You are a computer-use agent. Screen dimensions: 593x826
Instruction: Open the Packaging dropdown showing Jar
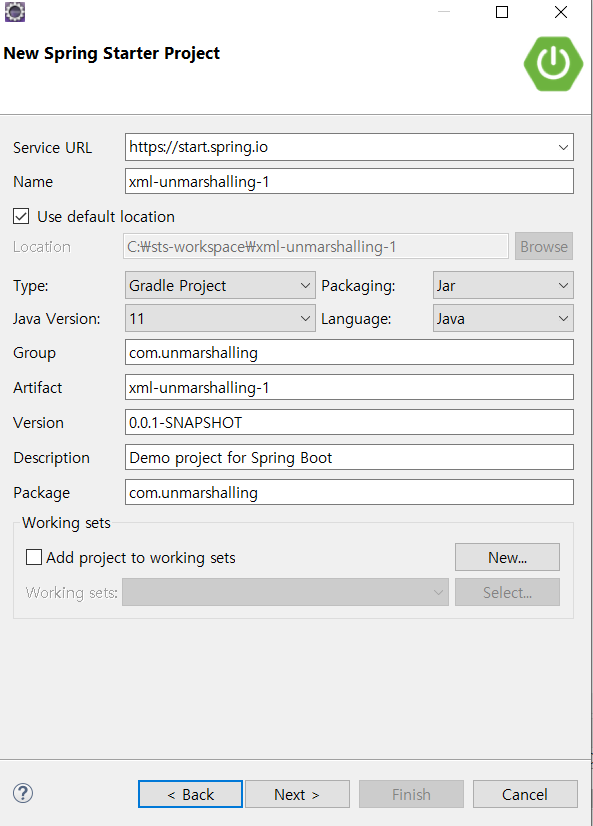coord(503,286)
